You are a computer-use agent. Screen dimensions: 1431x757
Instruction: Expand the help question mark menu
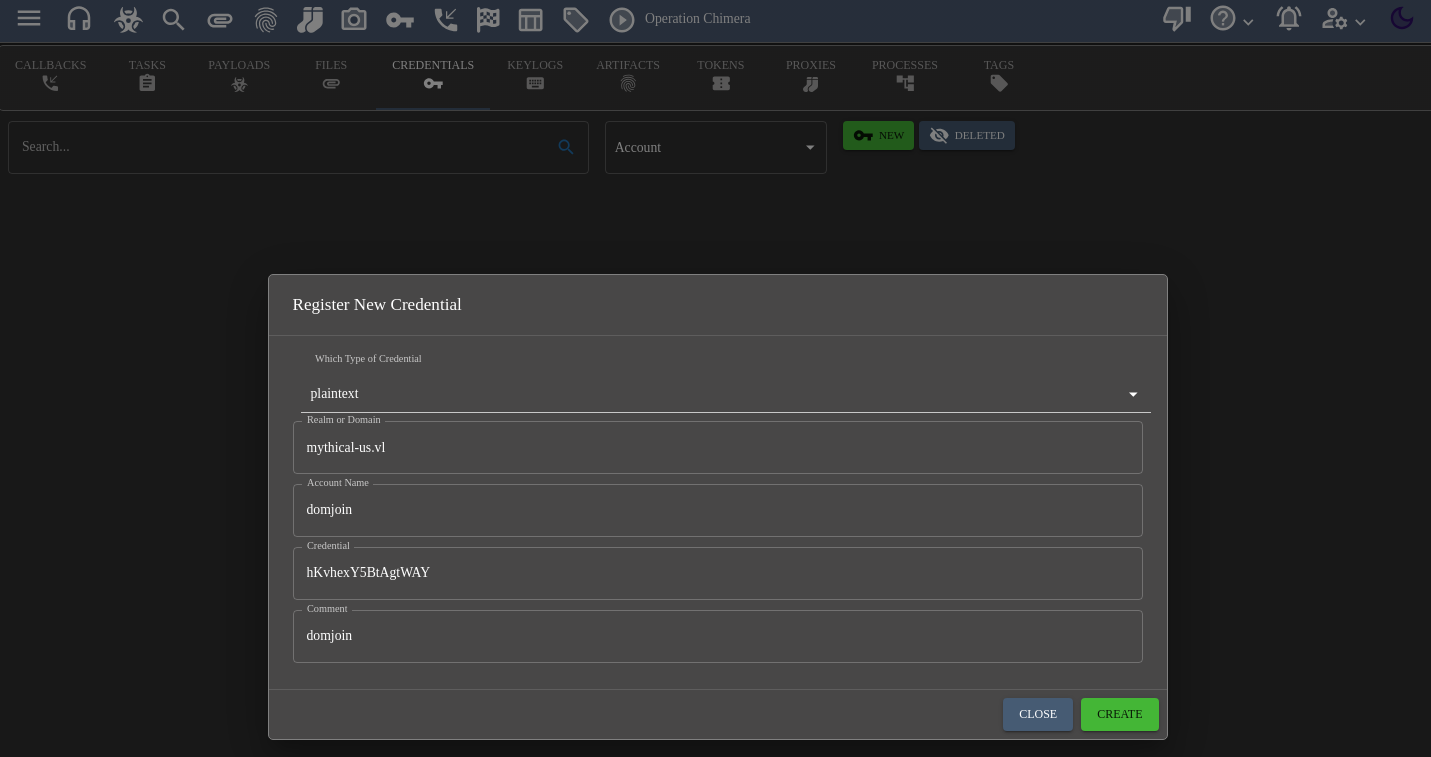coord(1232,18)
